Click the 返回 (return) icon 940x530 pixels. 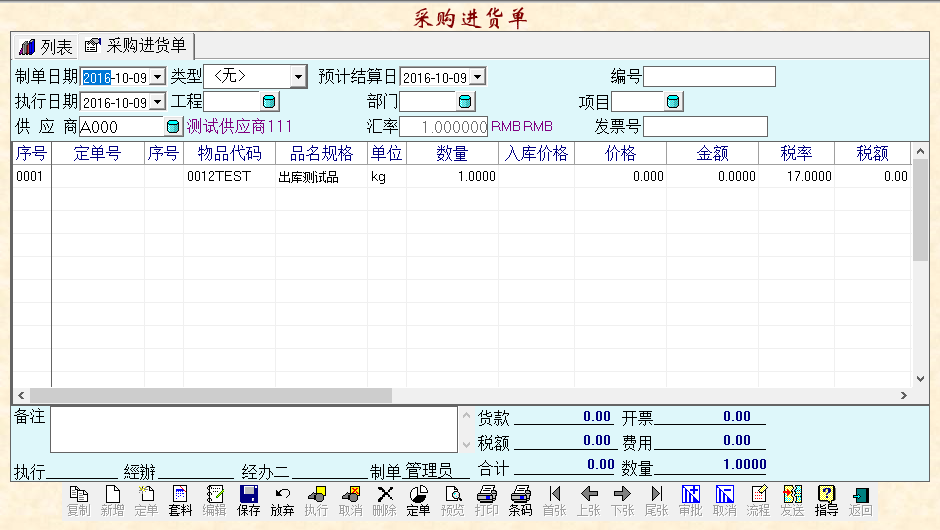pyautogui.click(x=860, y=501)
